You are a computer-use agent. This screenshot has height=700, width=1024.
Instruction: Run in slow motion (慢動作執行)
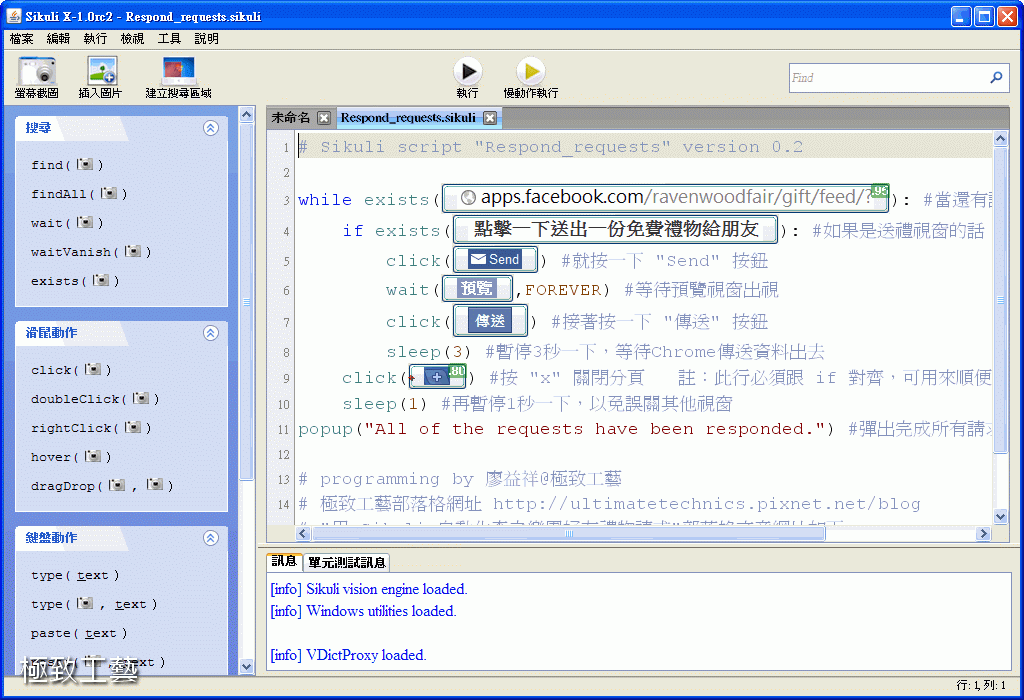click(531, 71)
